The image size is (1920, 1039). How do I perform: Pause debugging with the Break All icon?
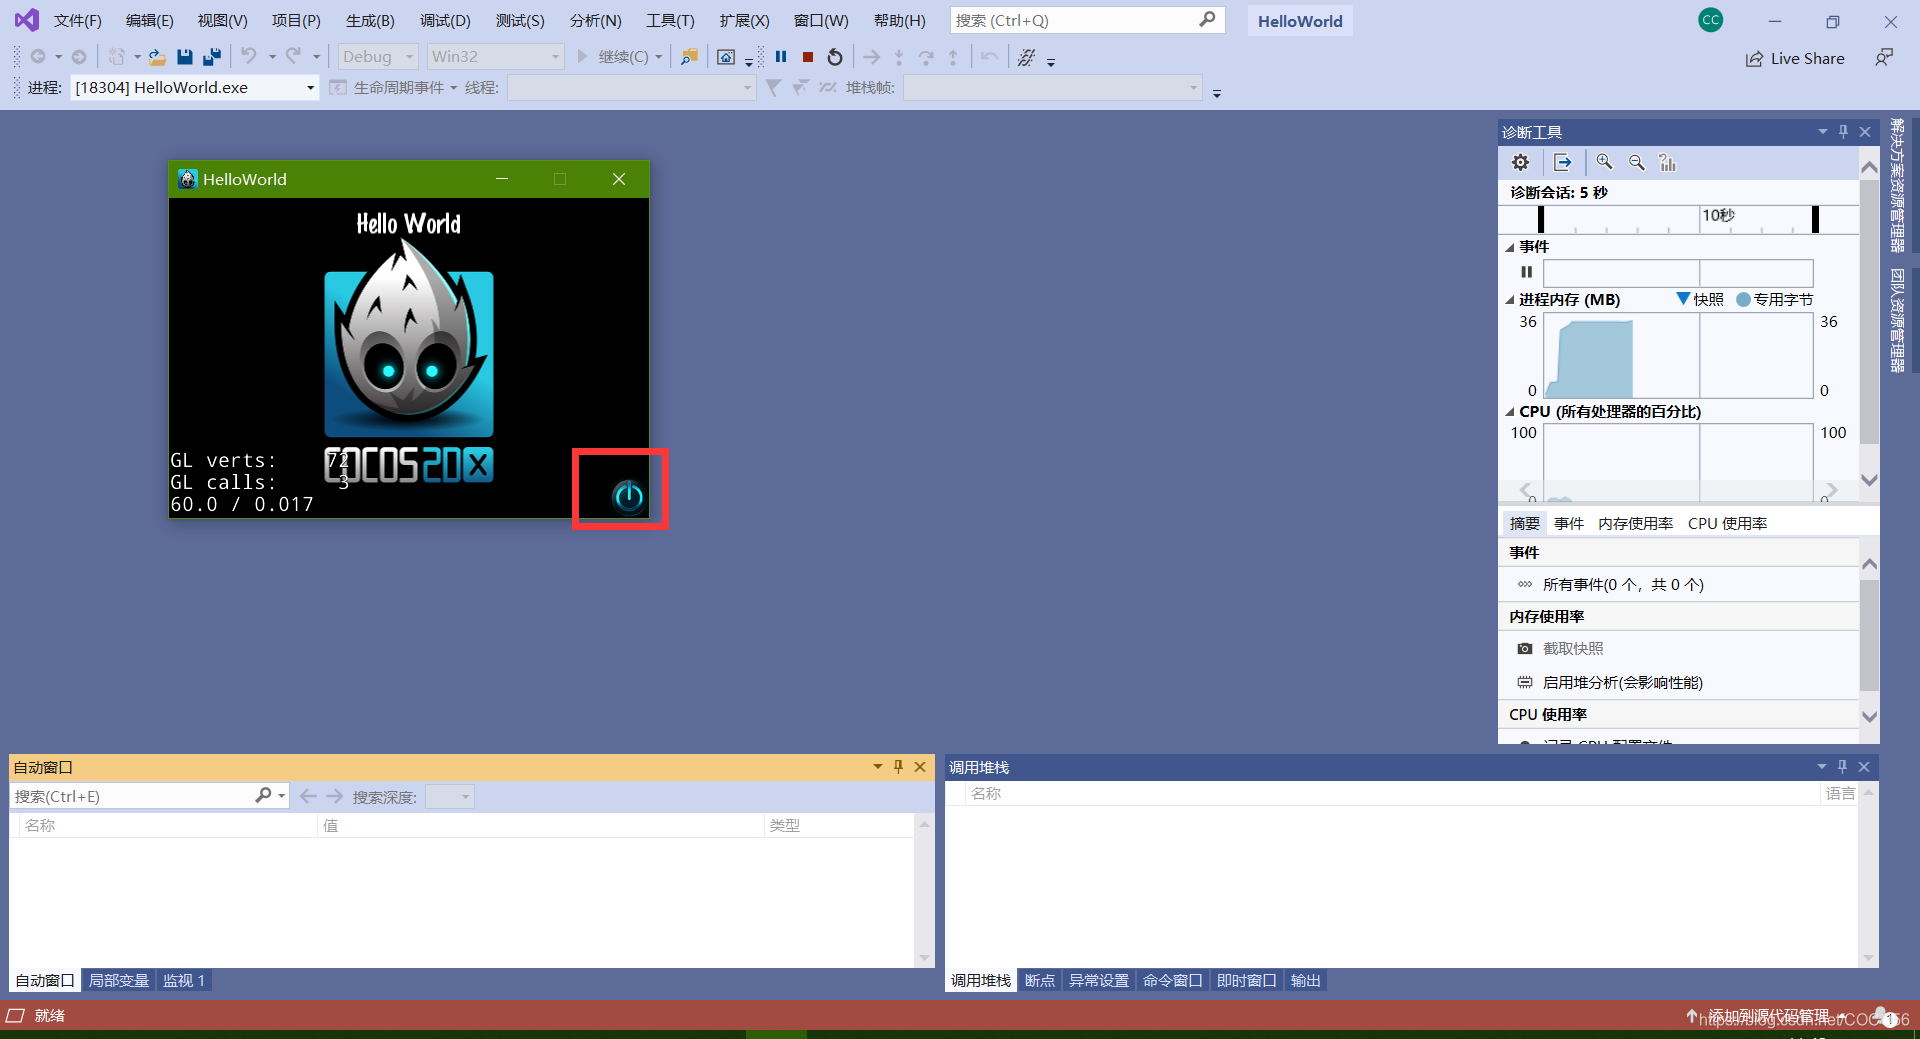pyautogui.click(x=781, y=57)
